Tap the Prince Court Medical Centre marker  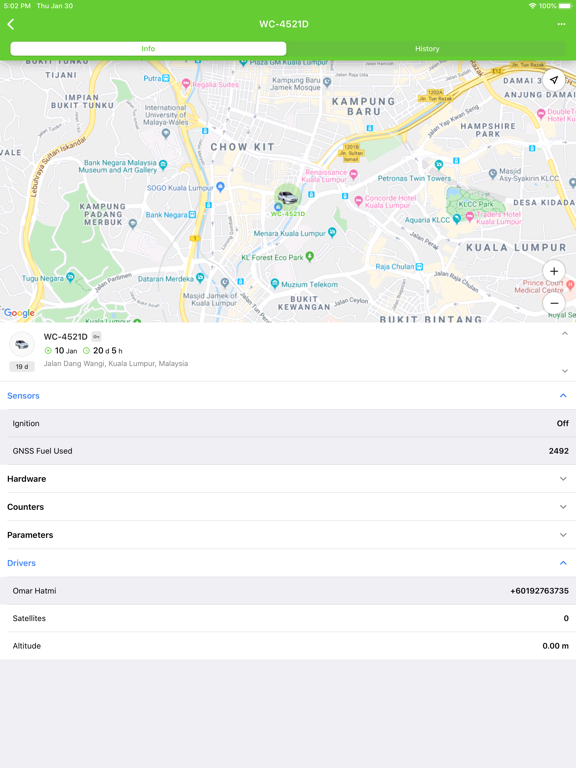tap(570, 284)
